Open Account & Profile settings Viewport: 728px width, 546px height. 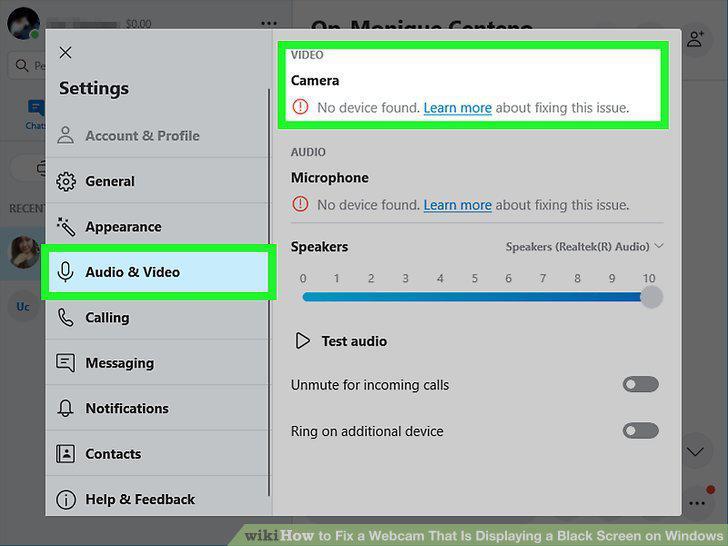tap(158, 136)
